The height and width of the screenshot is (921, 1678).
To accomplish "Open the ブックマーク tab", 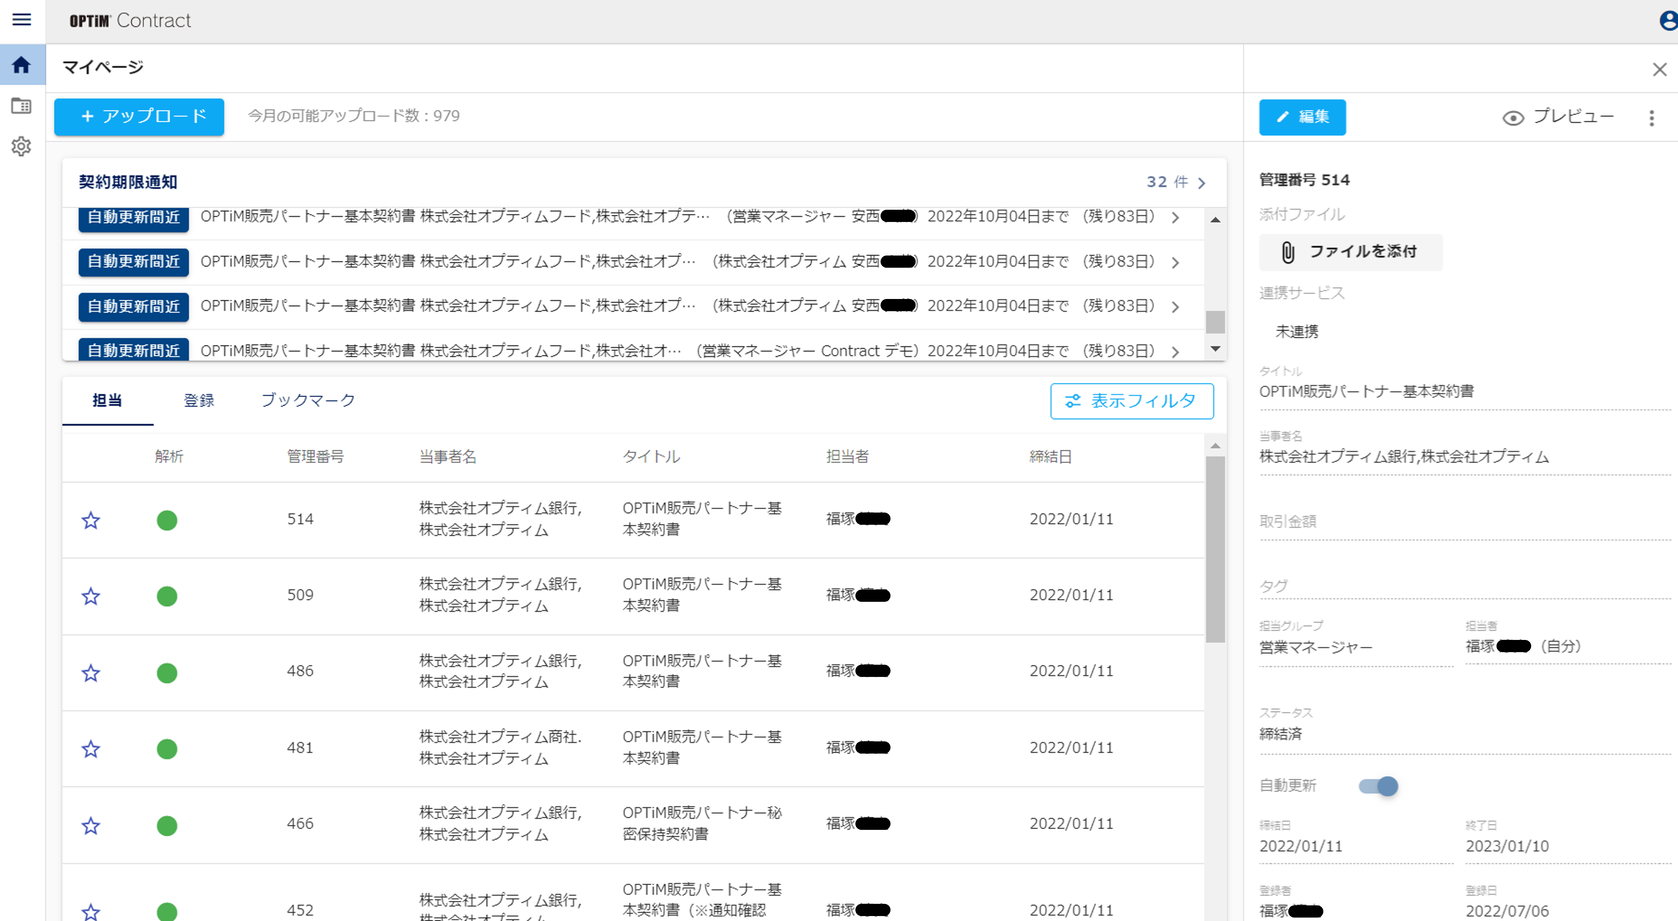I will (x=308, y=400).
